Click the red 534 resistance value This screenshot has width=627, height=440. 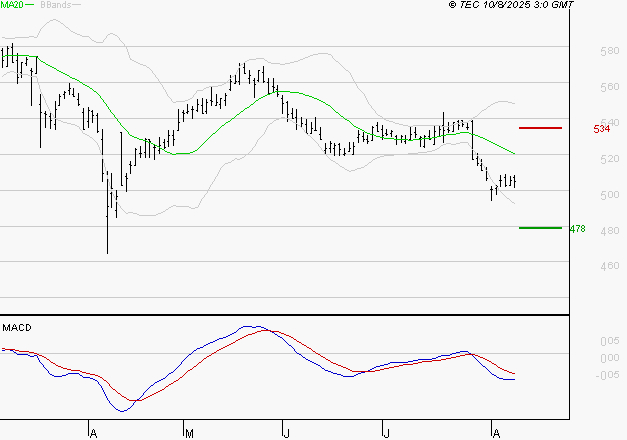click(602, 129)
